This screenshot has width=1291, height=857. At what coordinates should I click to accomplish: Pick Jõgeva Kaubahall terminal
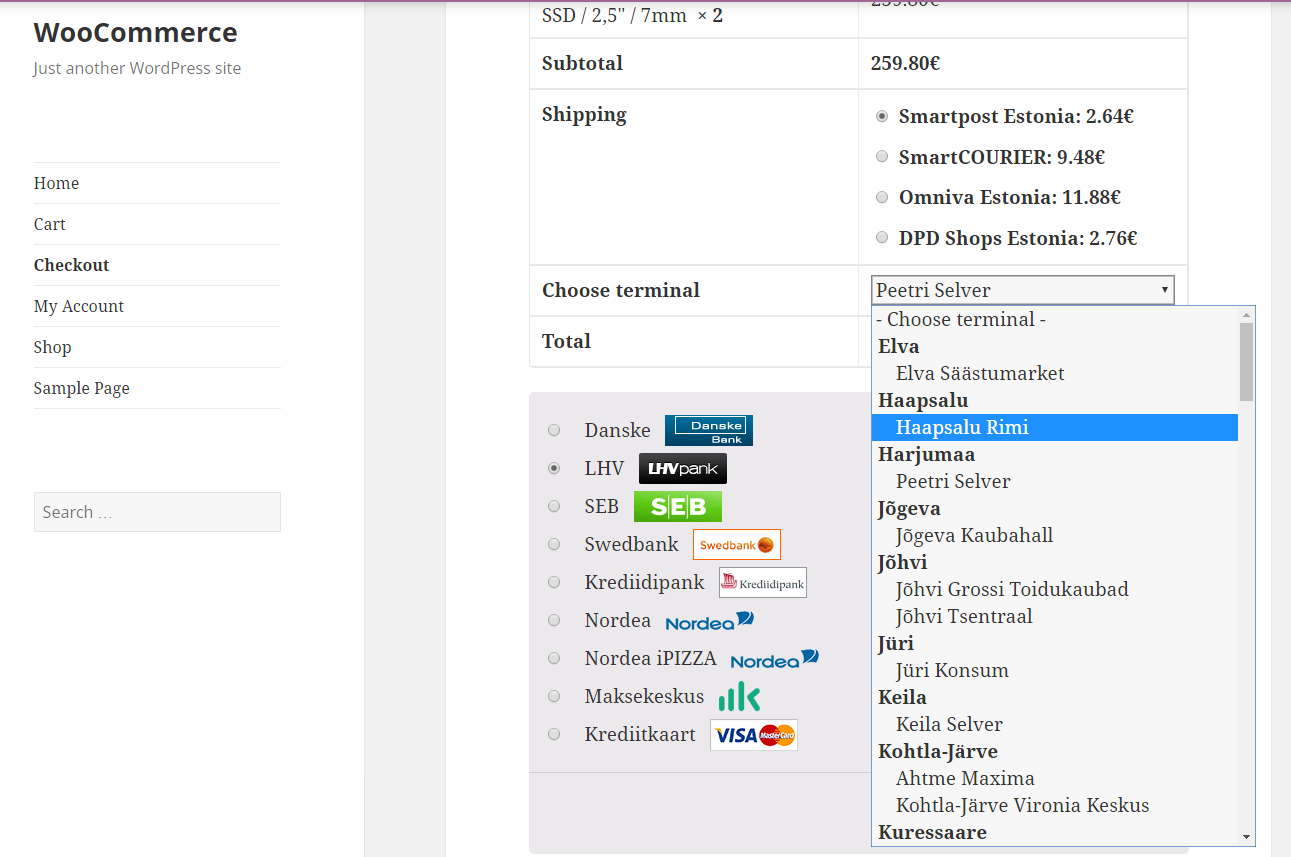1055,535
